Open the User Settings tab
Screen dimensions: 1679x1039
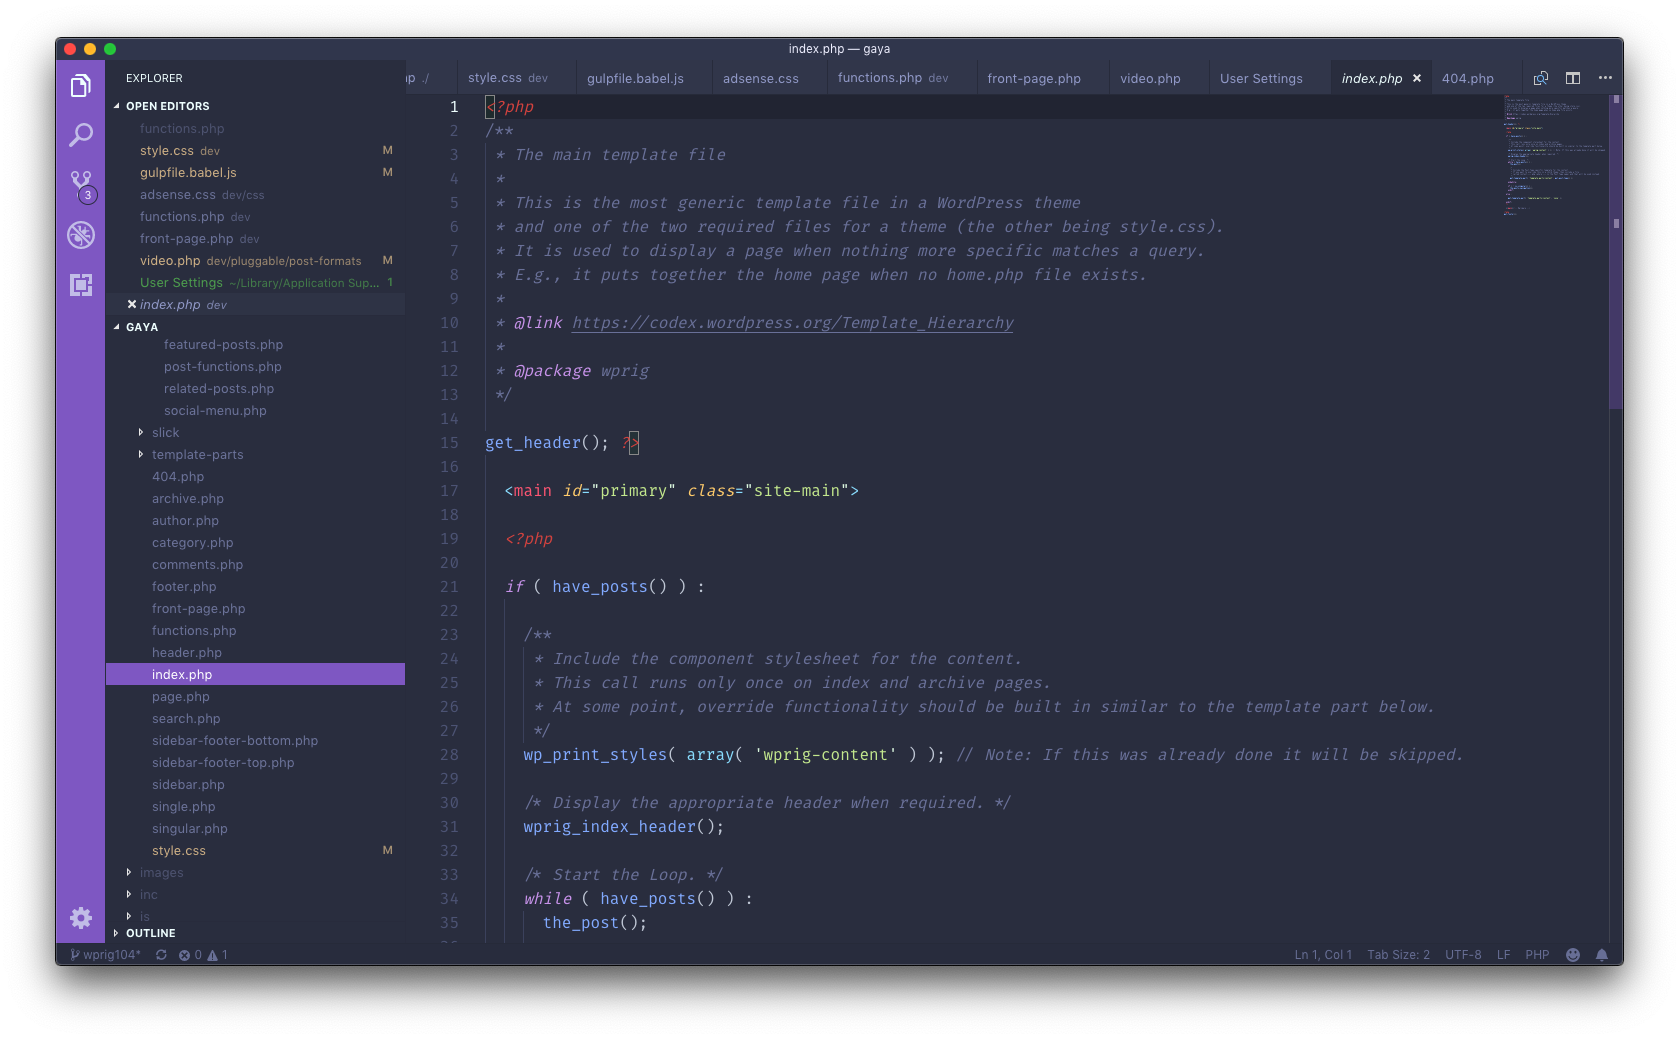pos(1261,77)
